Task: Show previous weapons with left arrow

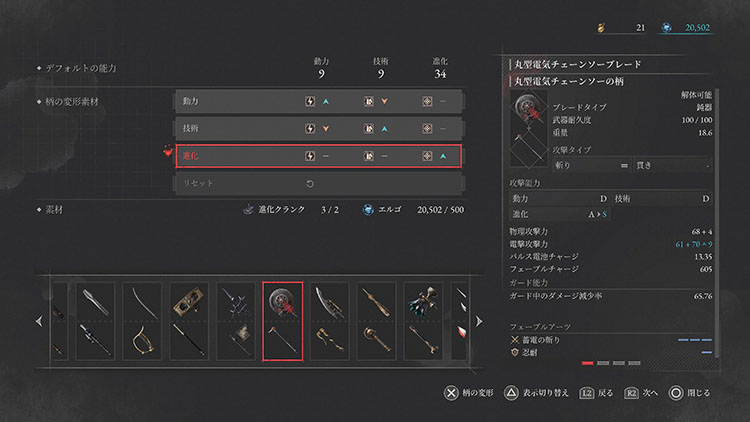Action: point(39,322)
